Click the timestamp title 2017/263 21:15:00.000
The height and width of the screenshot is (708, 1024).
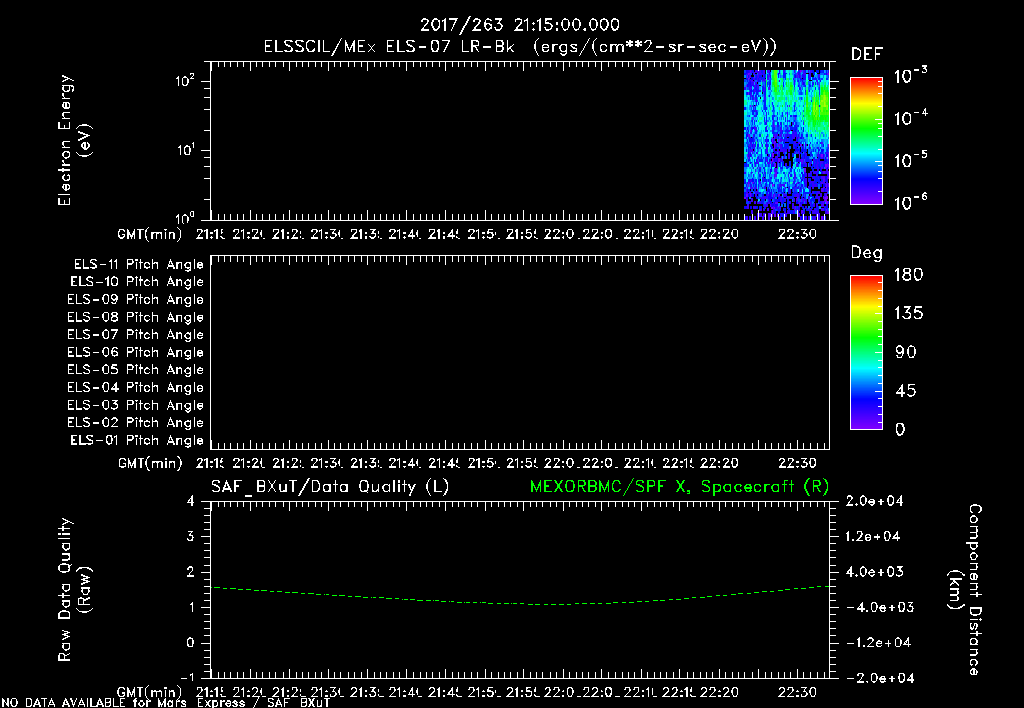519,25
